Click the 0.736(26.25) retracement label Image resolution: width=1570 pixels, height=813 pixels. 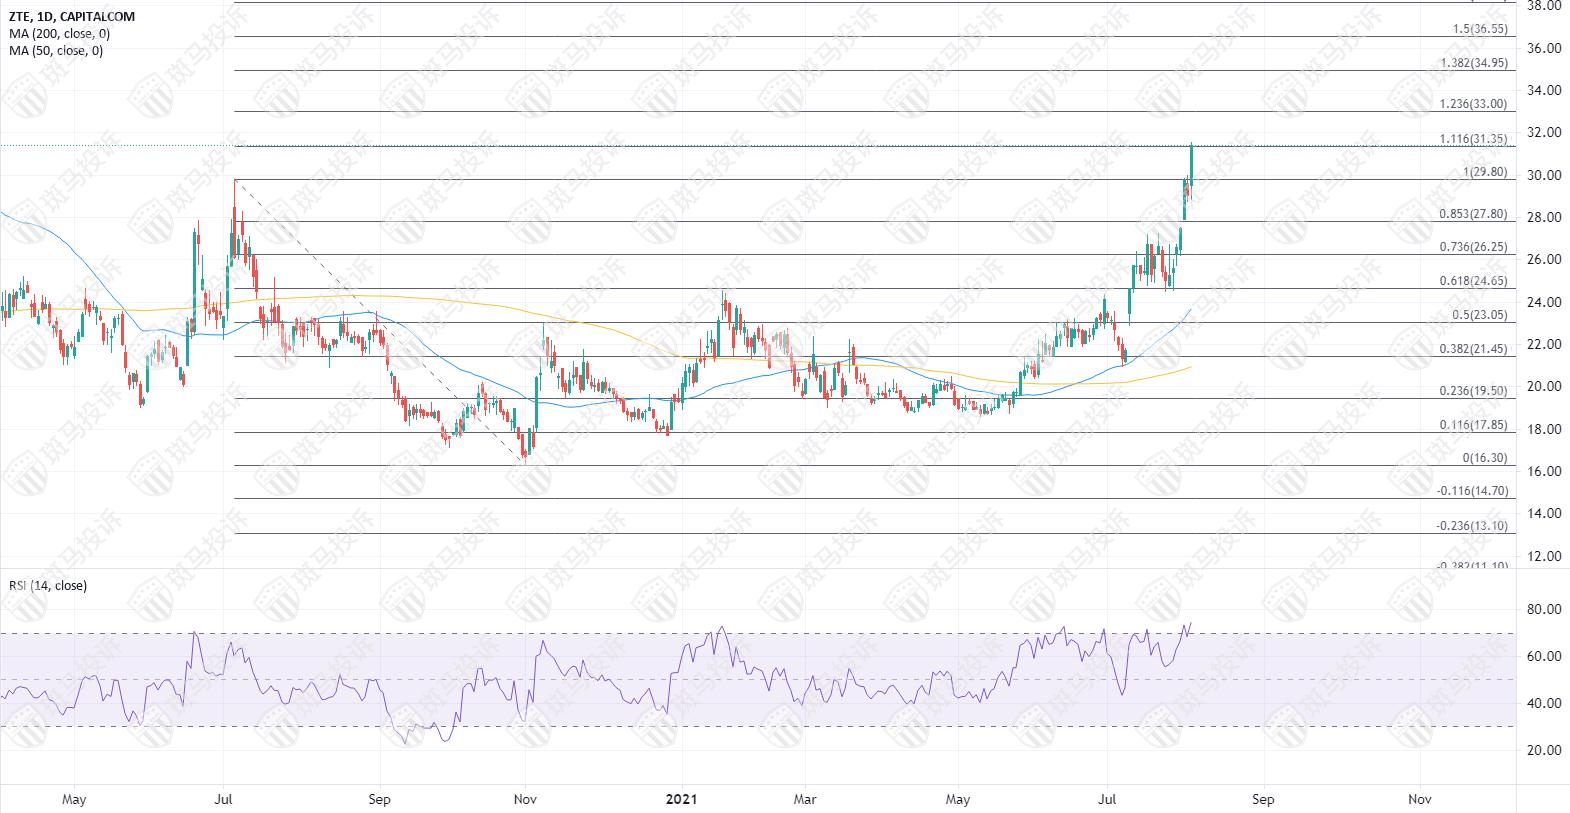(1473, 247)
